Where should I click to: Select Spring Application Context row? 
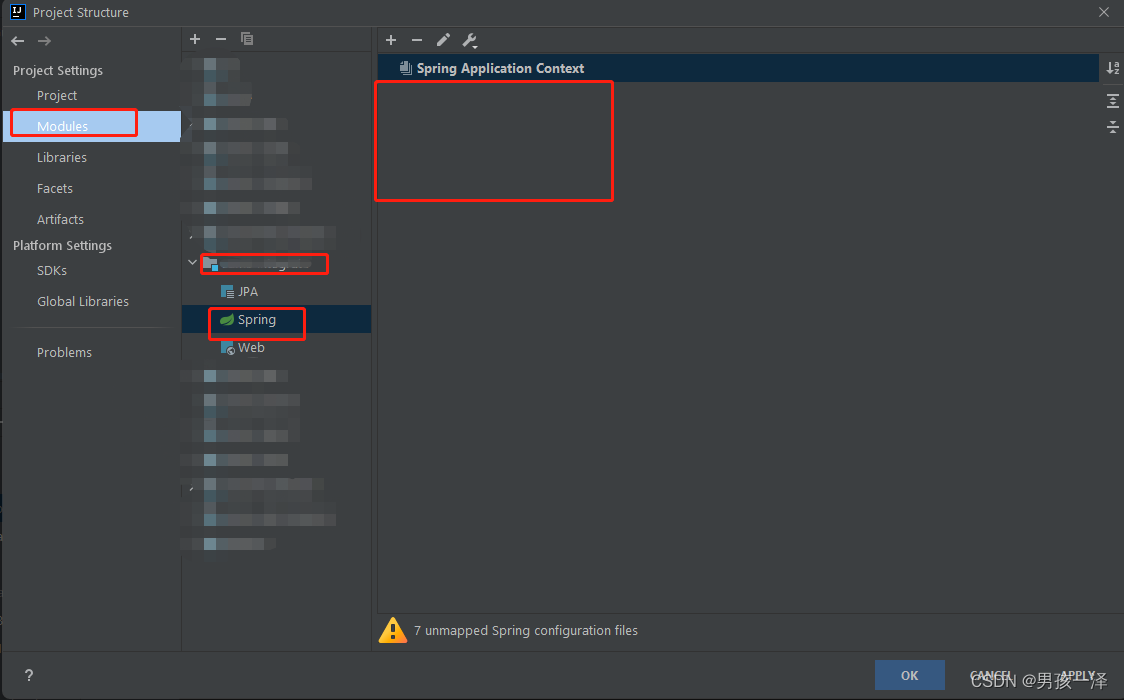pos(738,68)
